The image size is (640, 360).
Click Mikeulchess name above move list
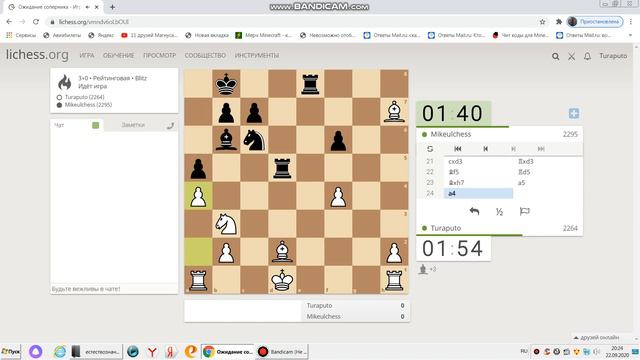pyautogui.click(x=451, y=134)
